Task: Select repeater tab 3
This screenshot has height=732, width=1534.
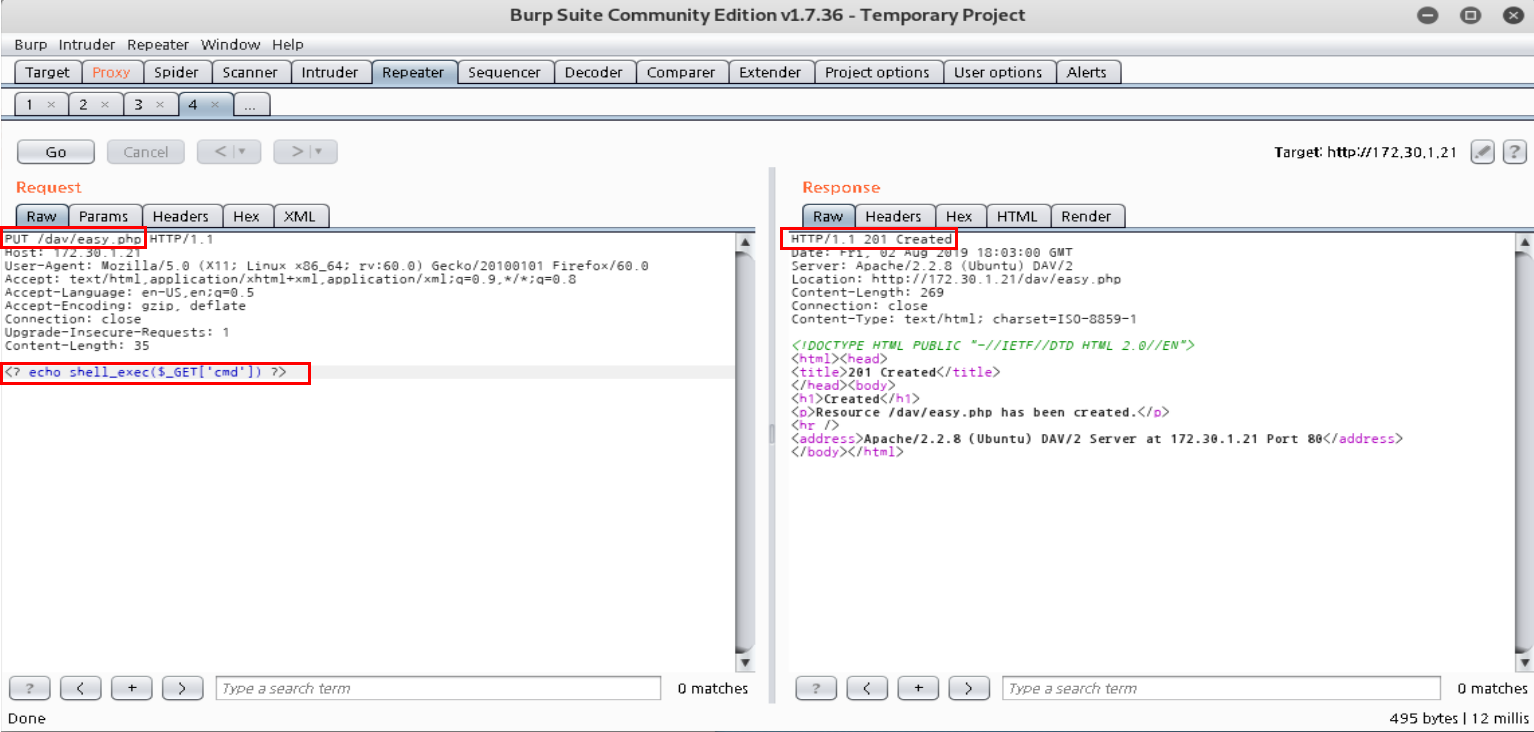Action: (138, 104)
